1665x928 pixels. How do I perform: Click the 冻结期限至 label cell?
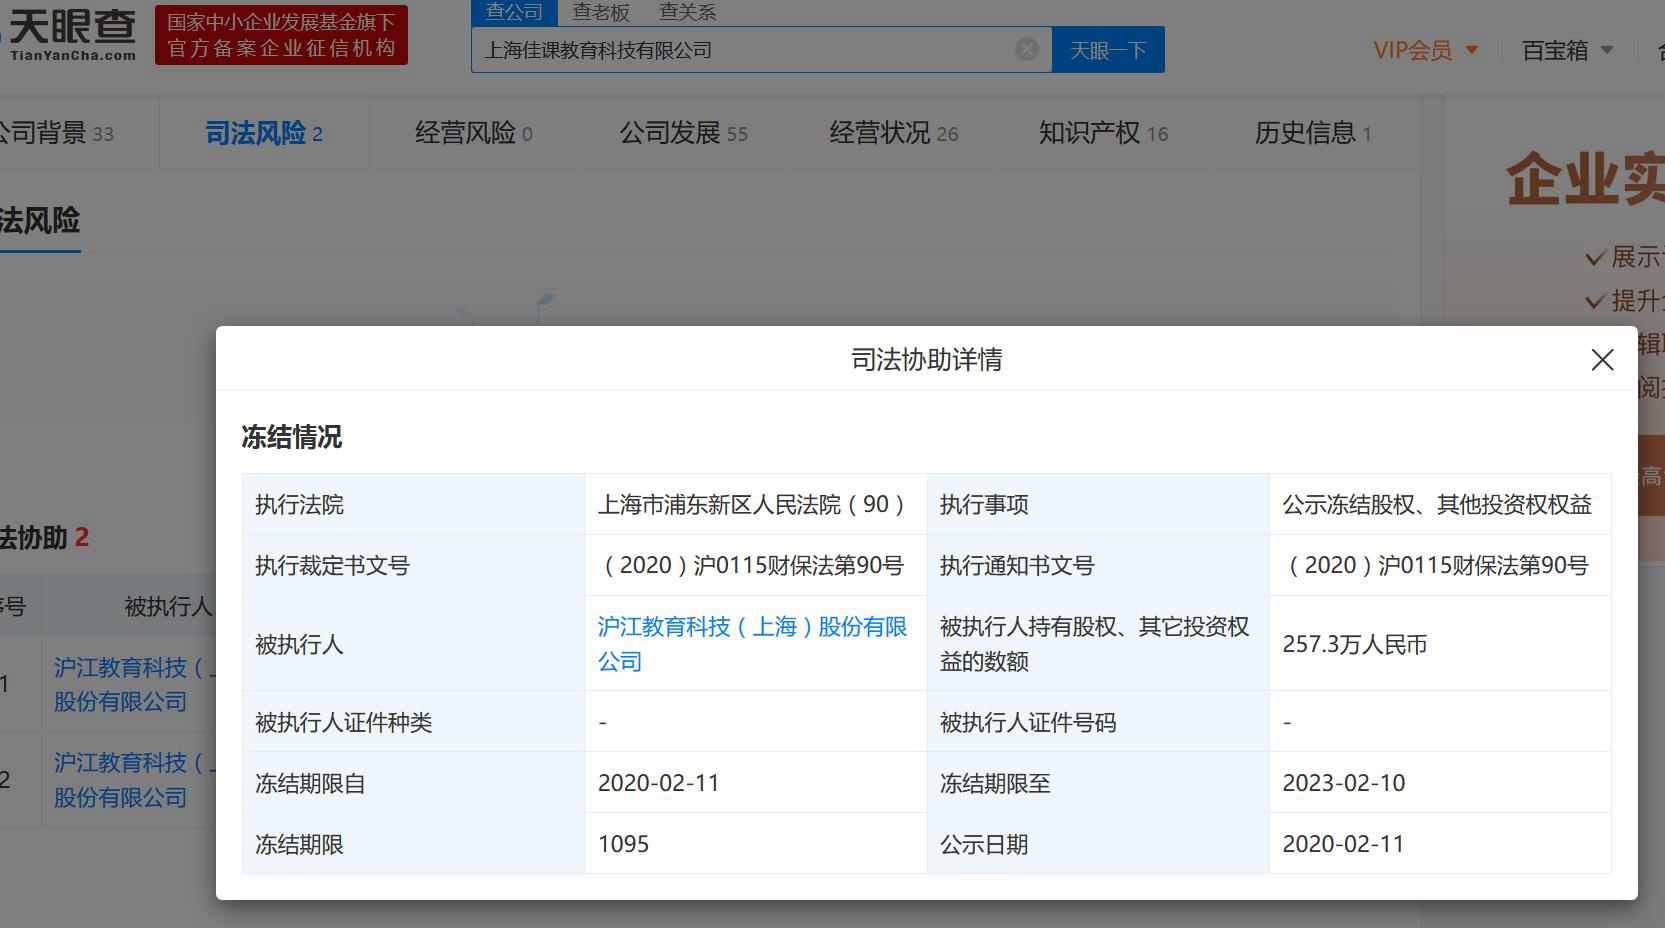[x=1098, y=783]
